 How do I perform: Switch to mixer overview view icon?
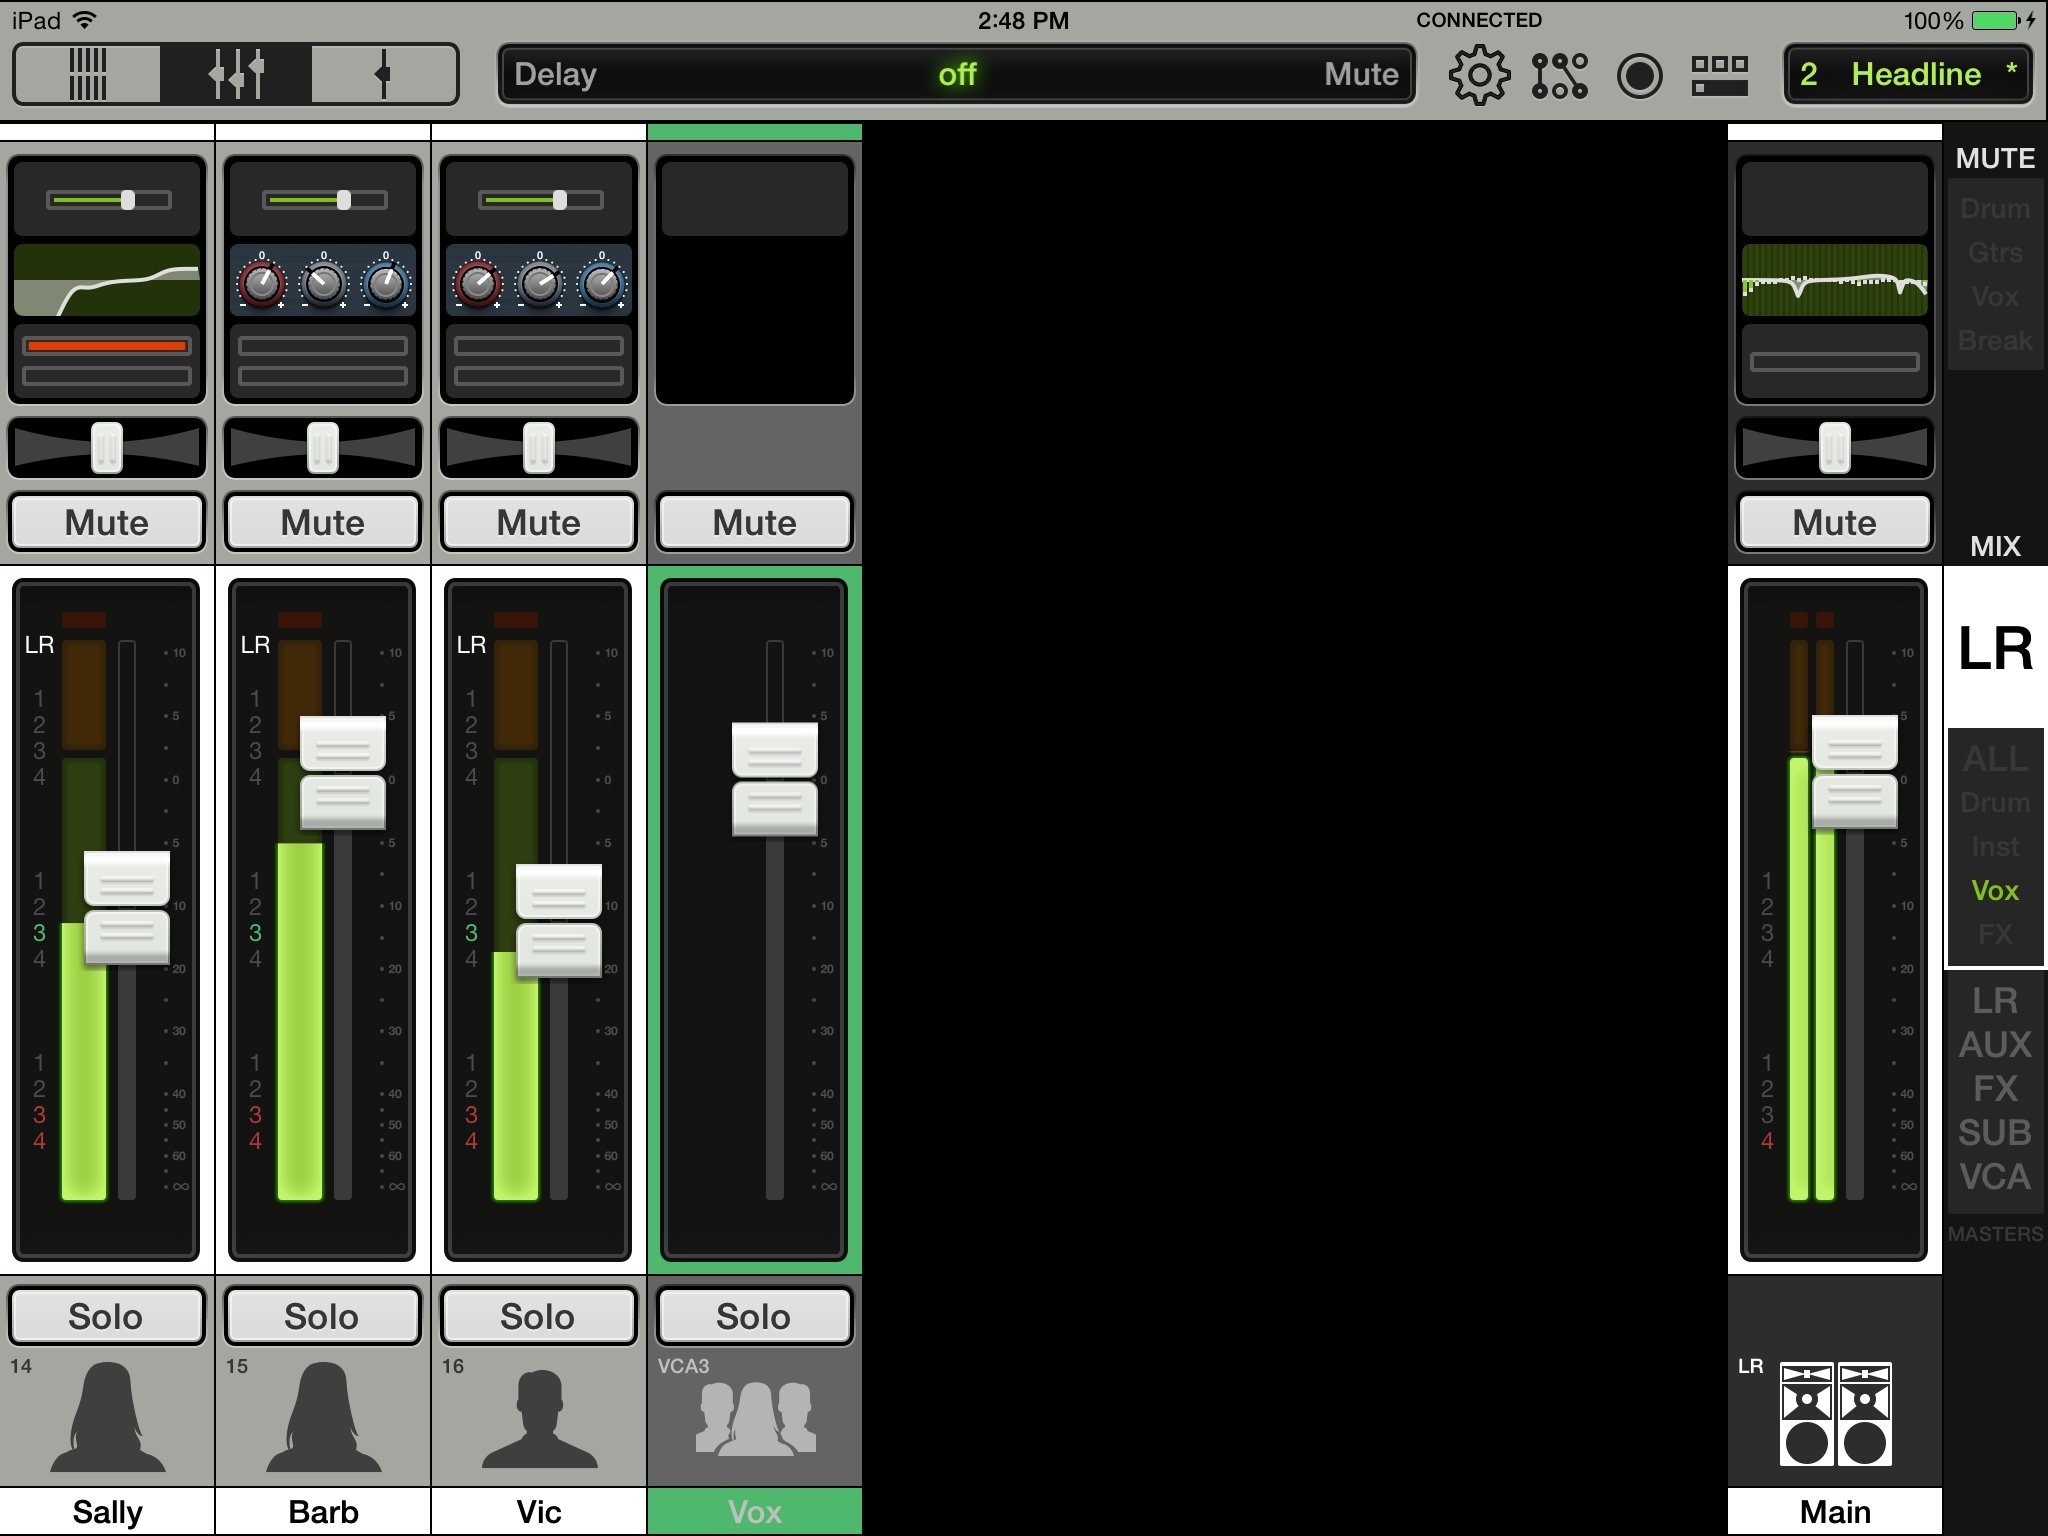click(87, 74)
